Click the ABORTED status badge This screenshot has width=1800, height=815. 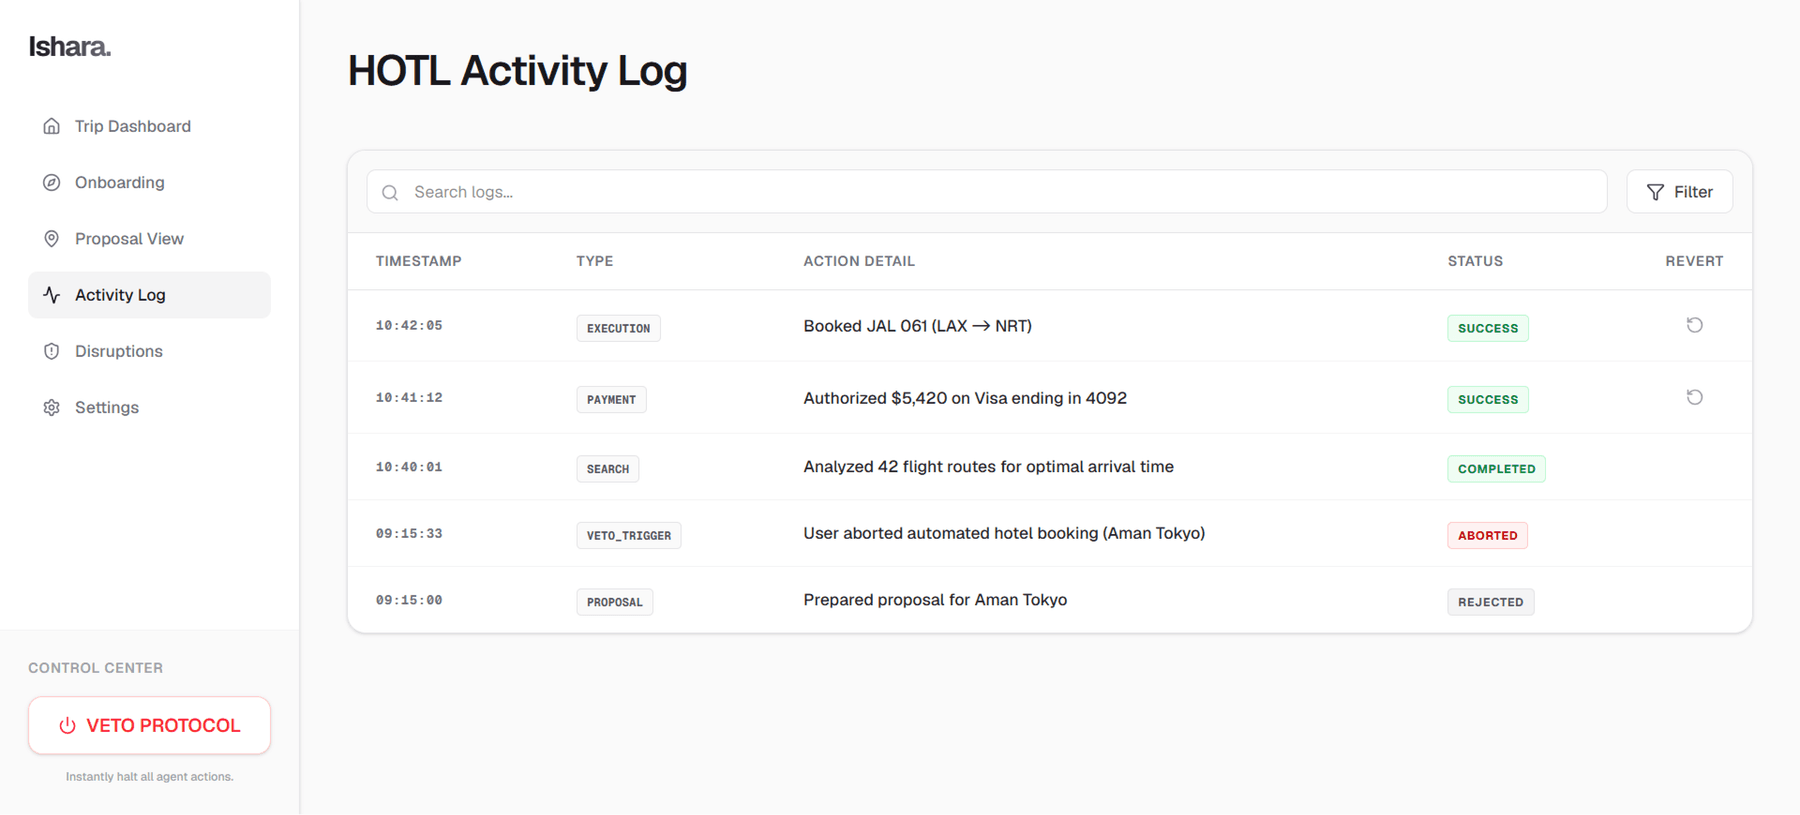click(x=1487, y=535)
